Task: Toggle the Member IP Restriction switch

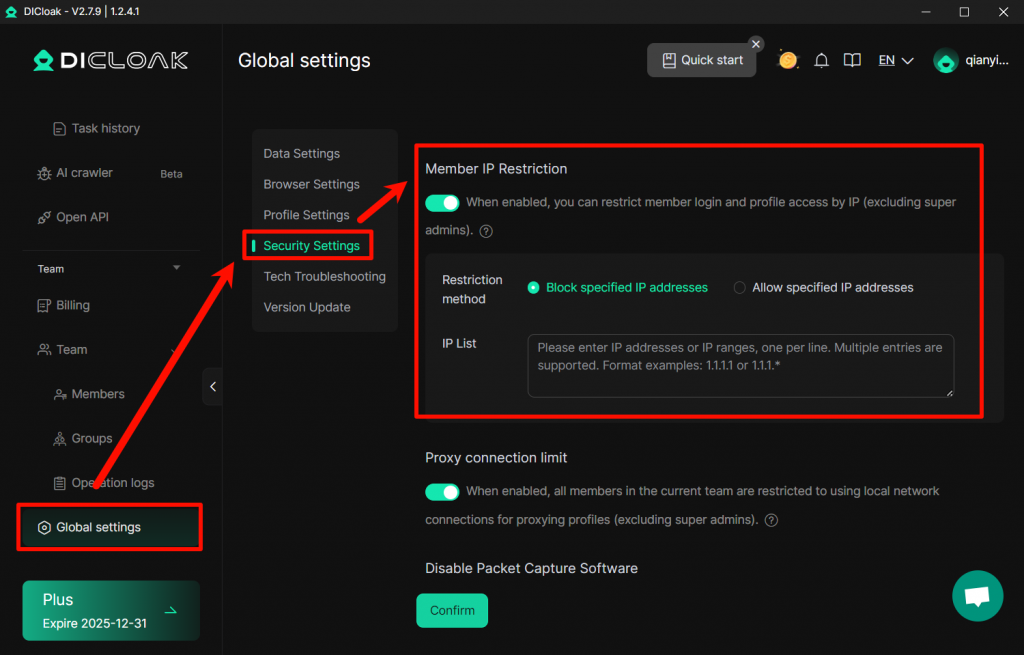Action: coord(442,203)
